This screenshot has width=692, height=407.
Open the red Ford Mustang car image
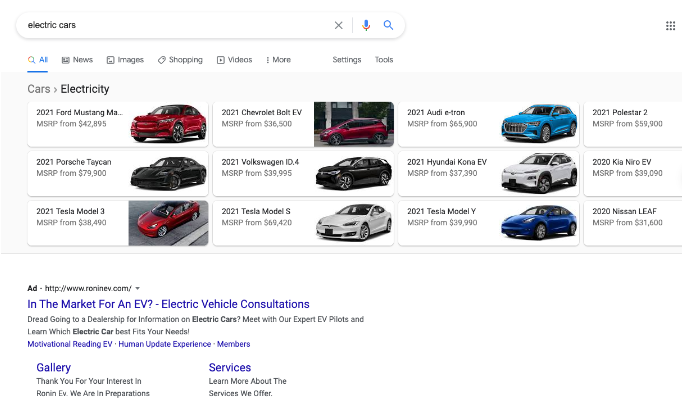click(x=168, y=124)
